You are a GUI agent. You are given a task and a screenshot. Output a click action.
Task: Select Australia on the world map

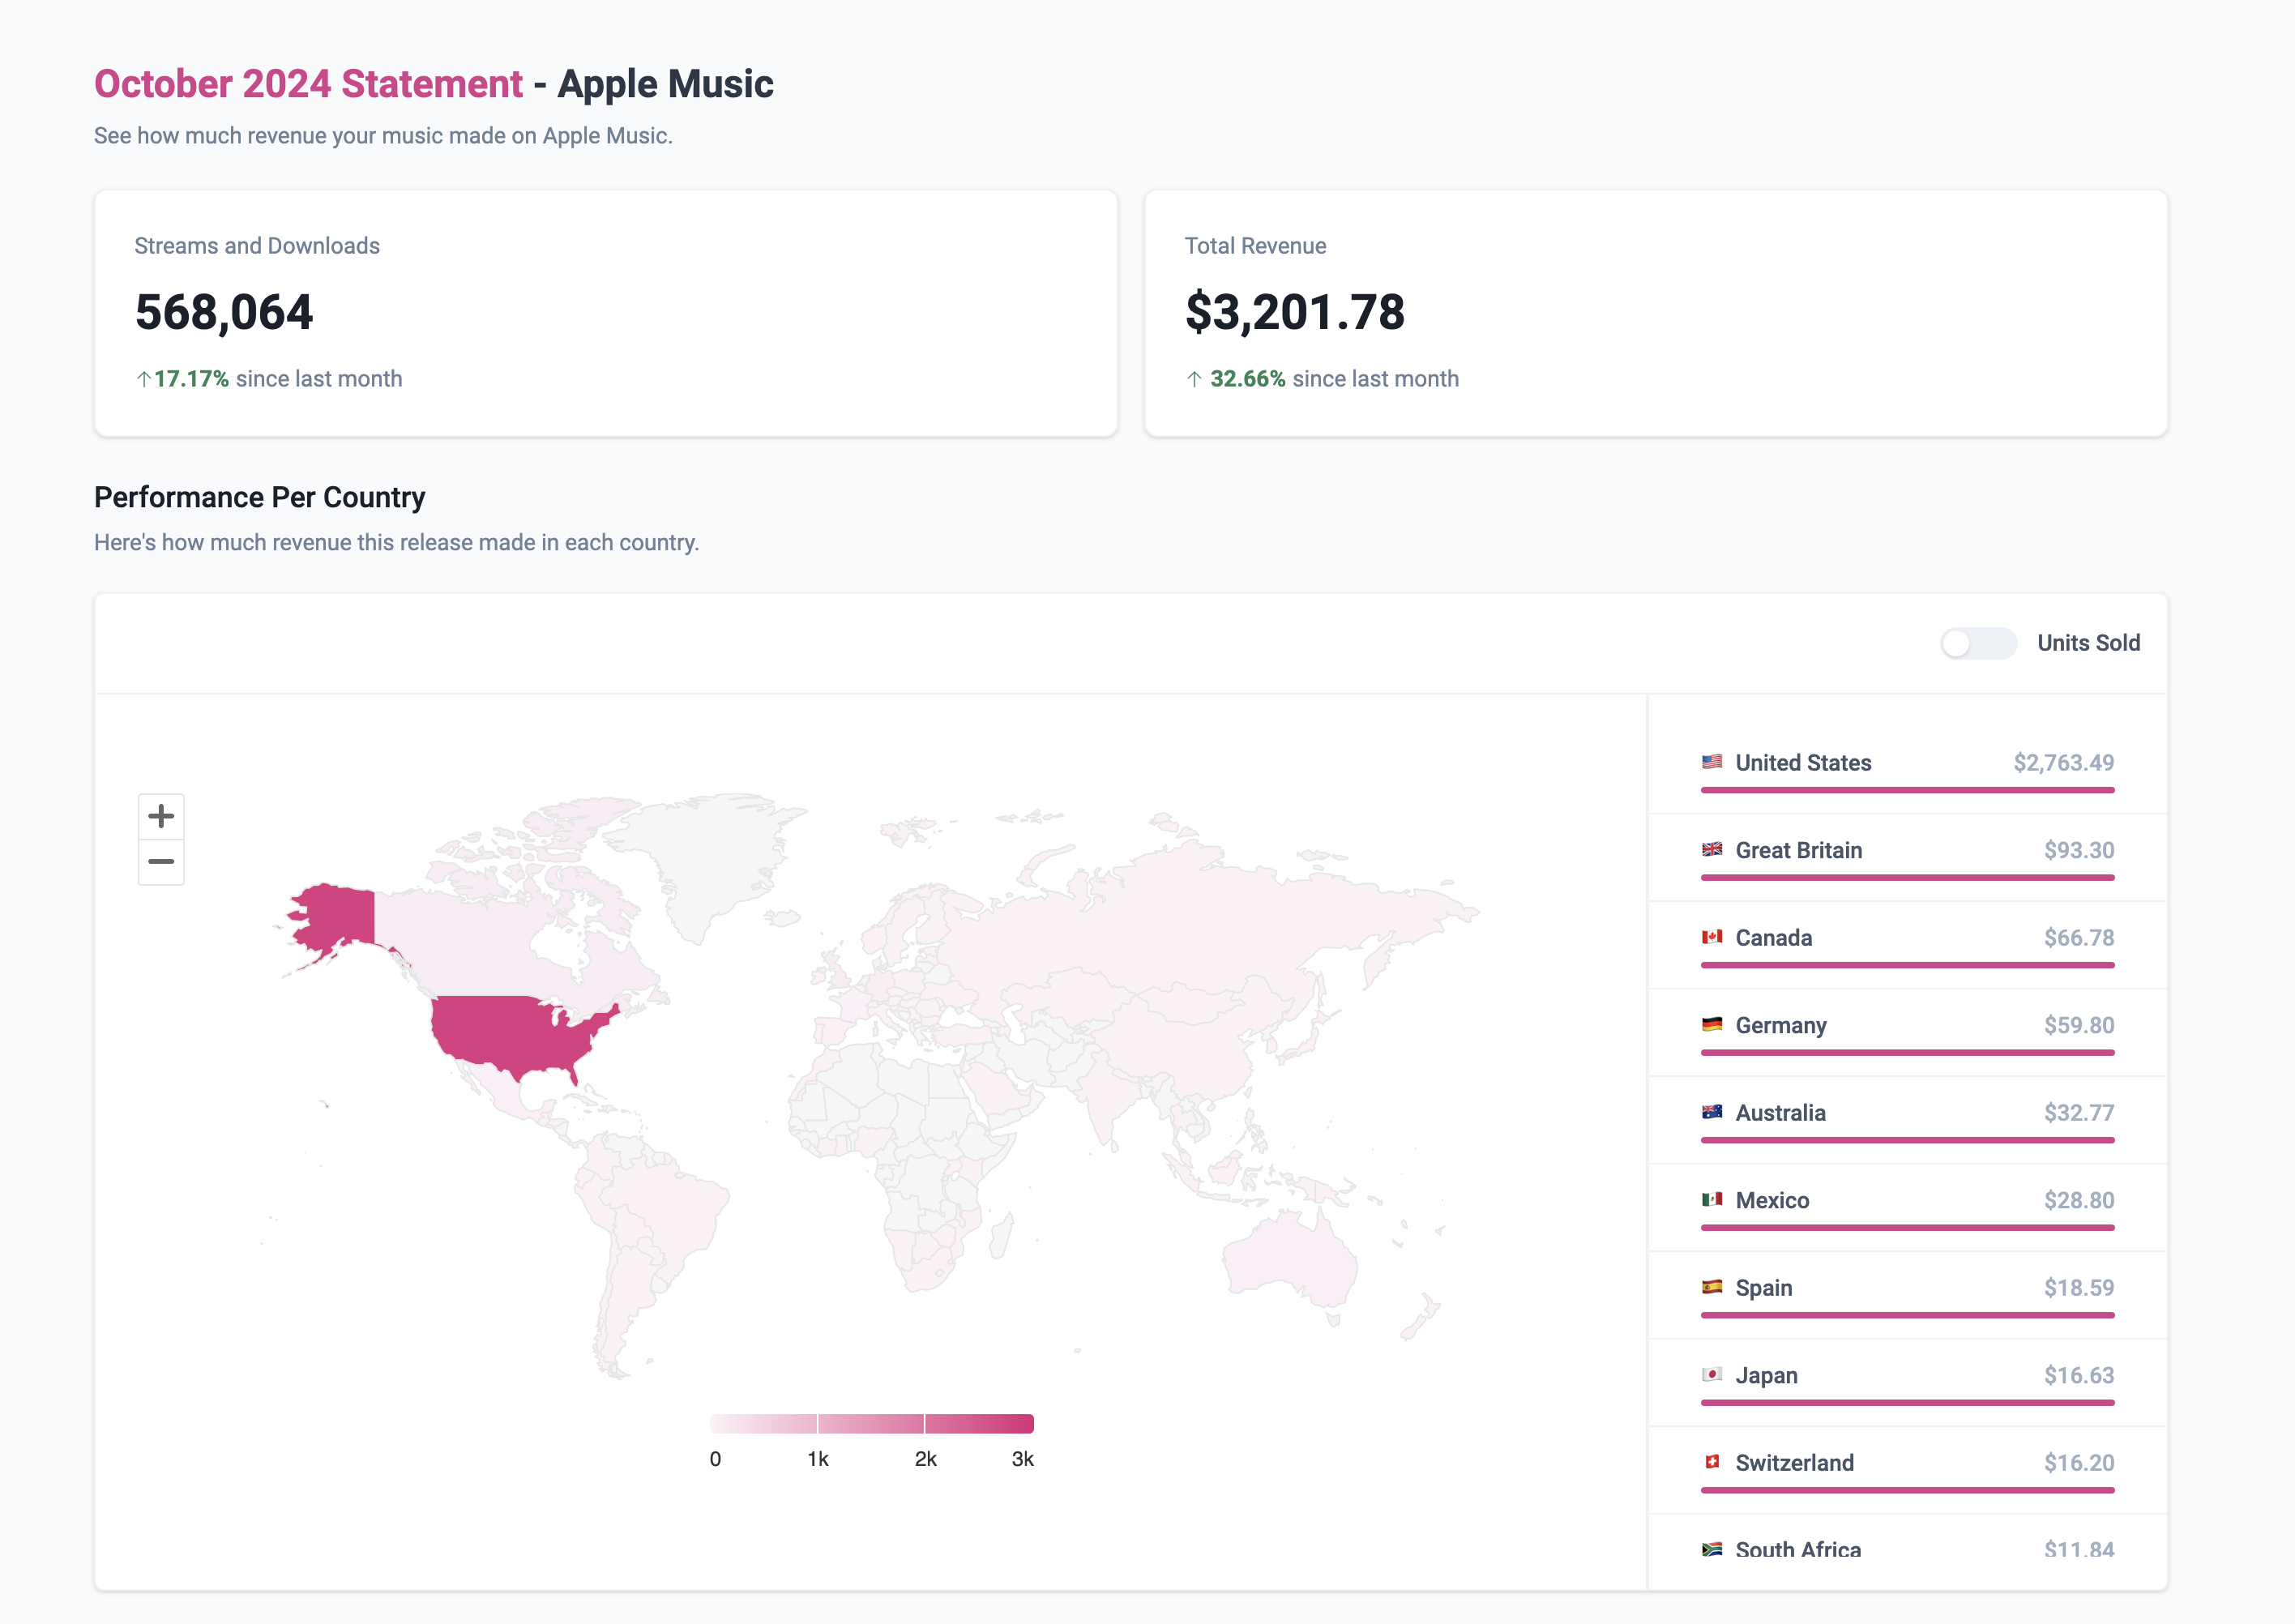(x=1290, y=1260)
